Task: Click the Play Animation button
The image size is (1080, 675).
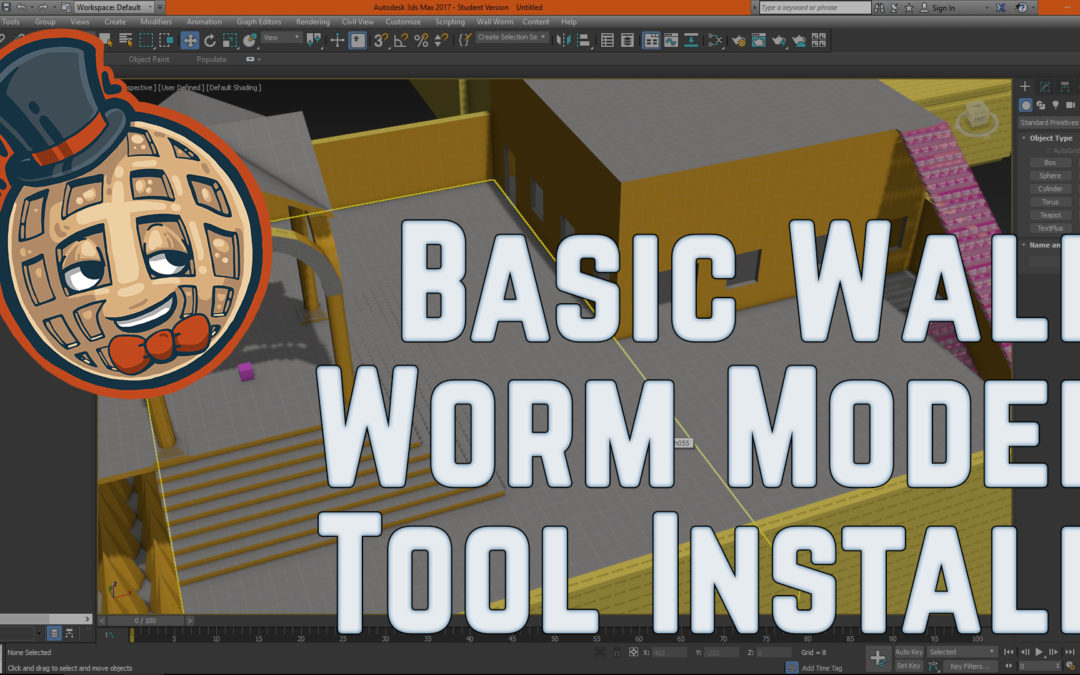Action: pos(1039,652)
